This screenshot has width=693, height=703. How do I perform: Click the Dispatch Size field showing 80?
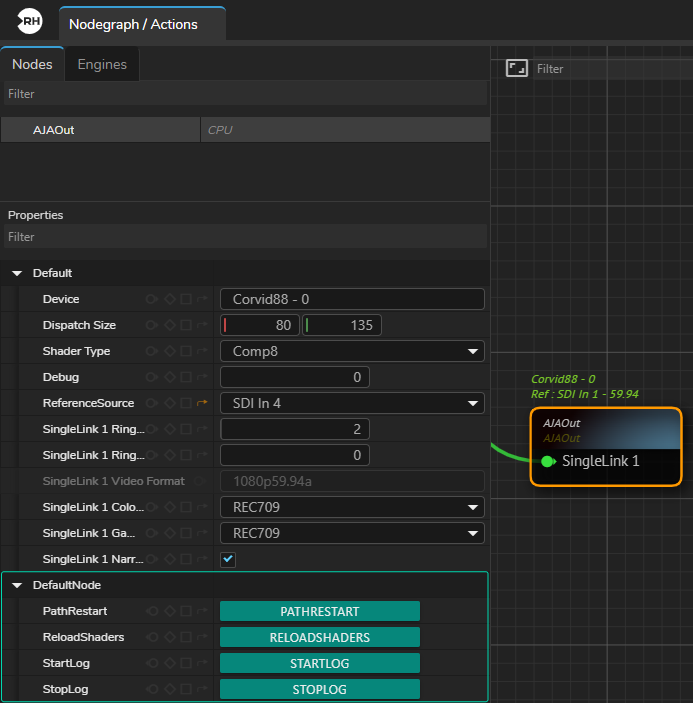(260, 325)
